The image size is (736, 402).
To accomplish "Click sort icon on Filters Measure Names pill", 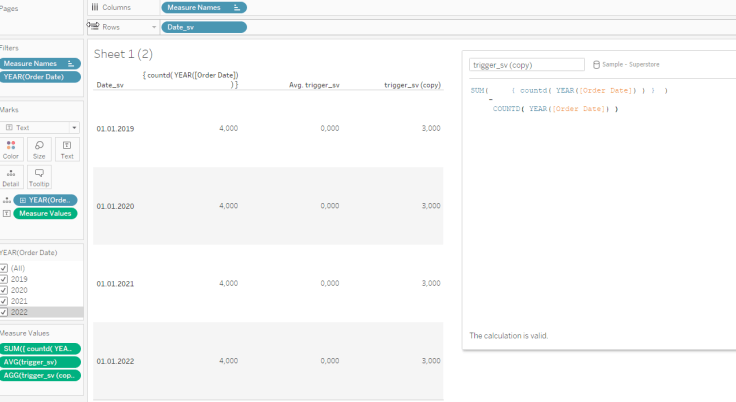I will pos(71,63).
